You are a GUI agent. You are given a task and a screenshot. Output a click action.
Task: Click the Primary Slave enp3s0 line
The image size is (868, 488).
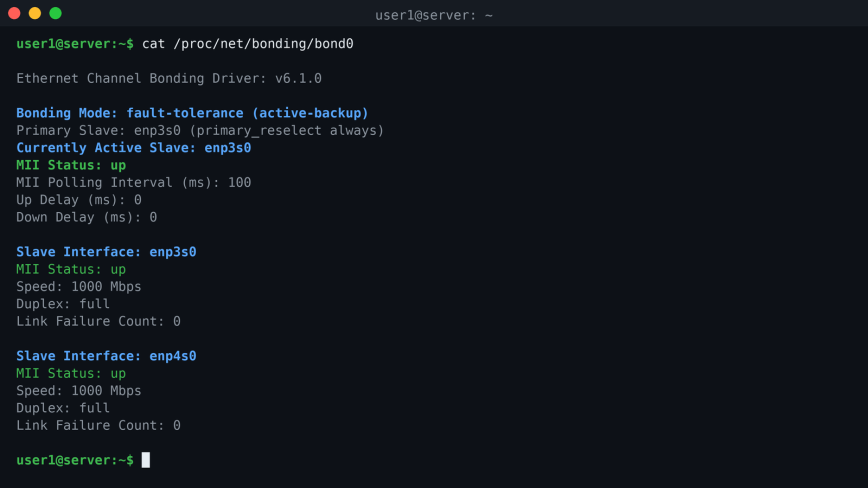(x=200, y=131)
